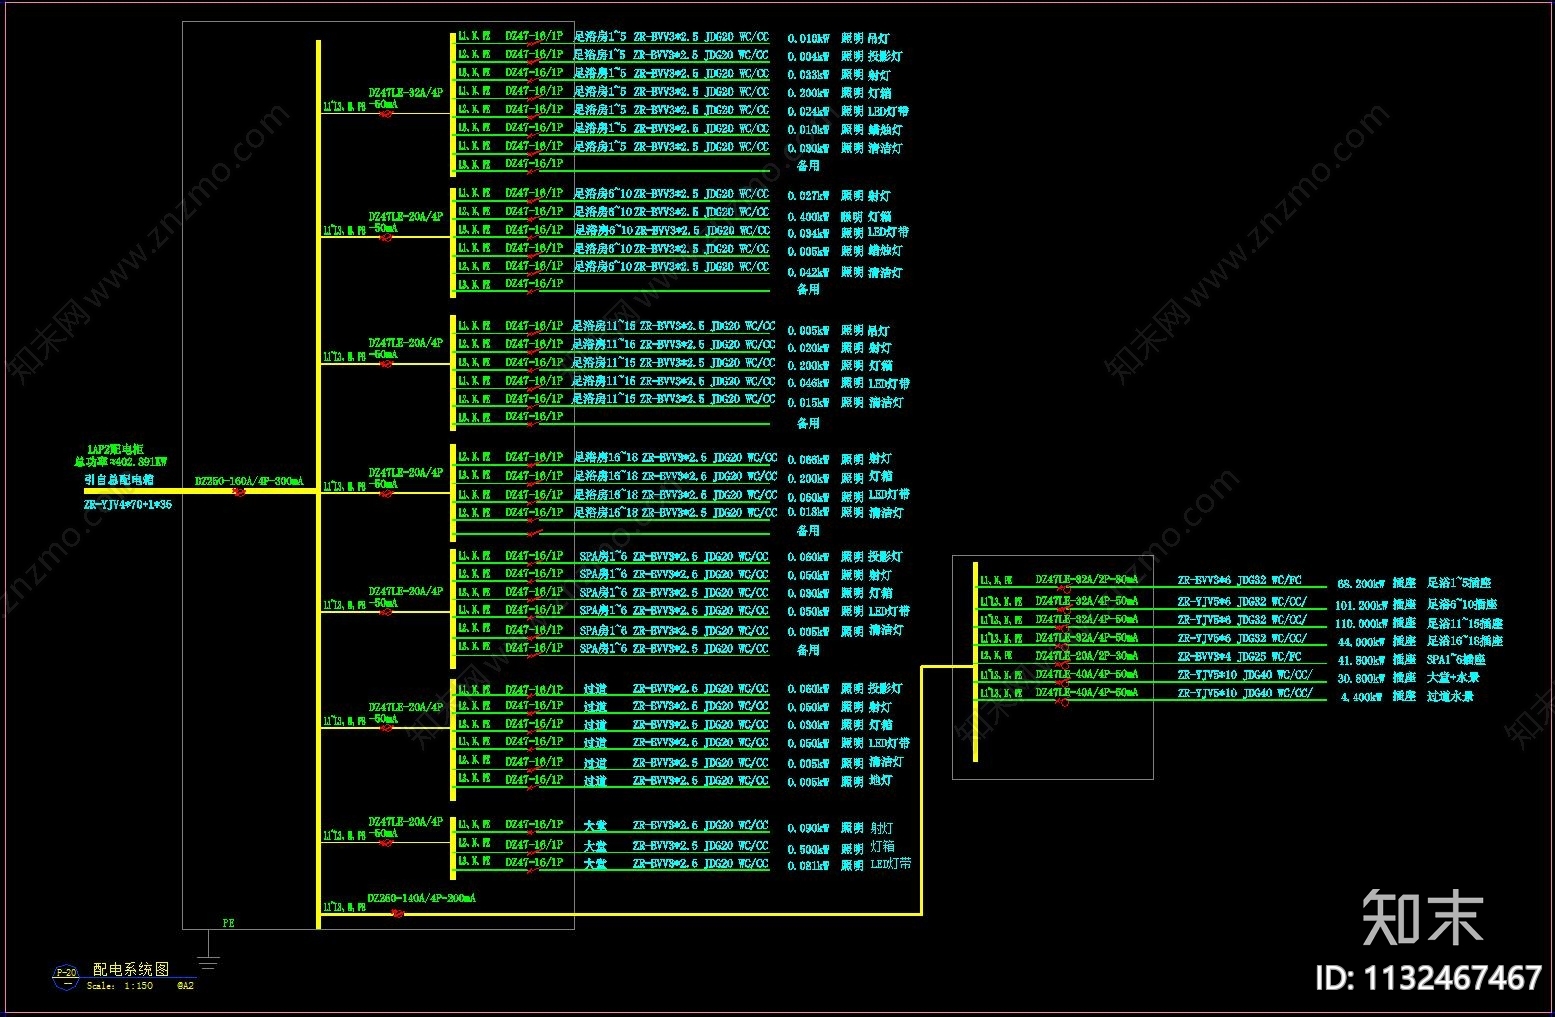The height and width of the screenshot is (1017, 1555).
Task: Select the '大堂+水景' circuit label
Action: point(1453,678)
